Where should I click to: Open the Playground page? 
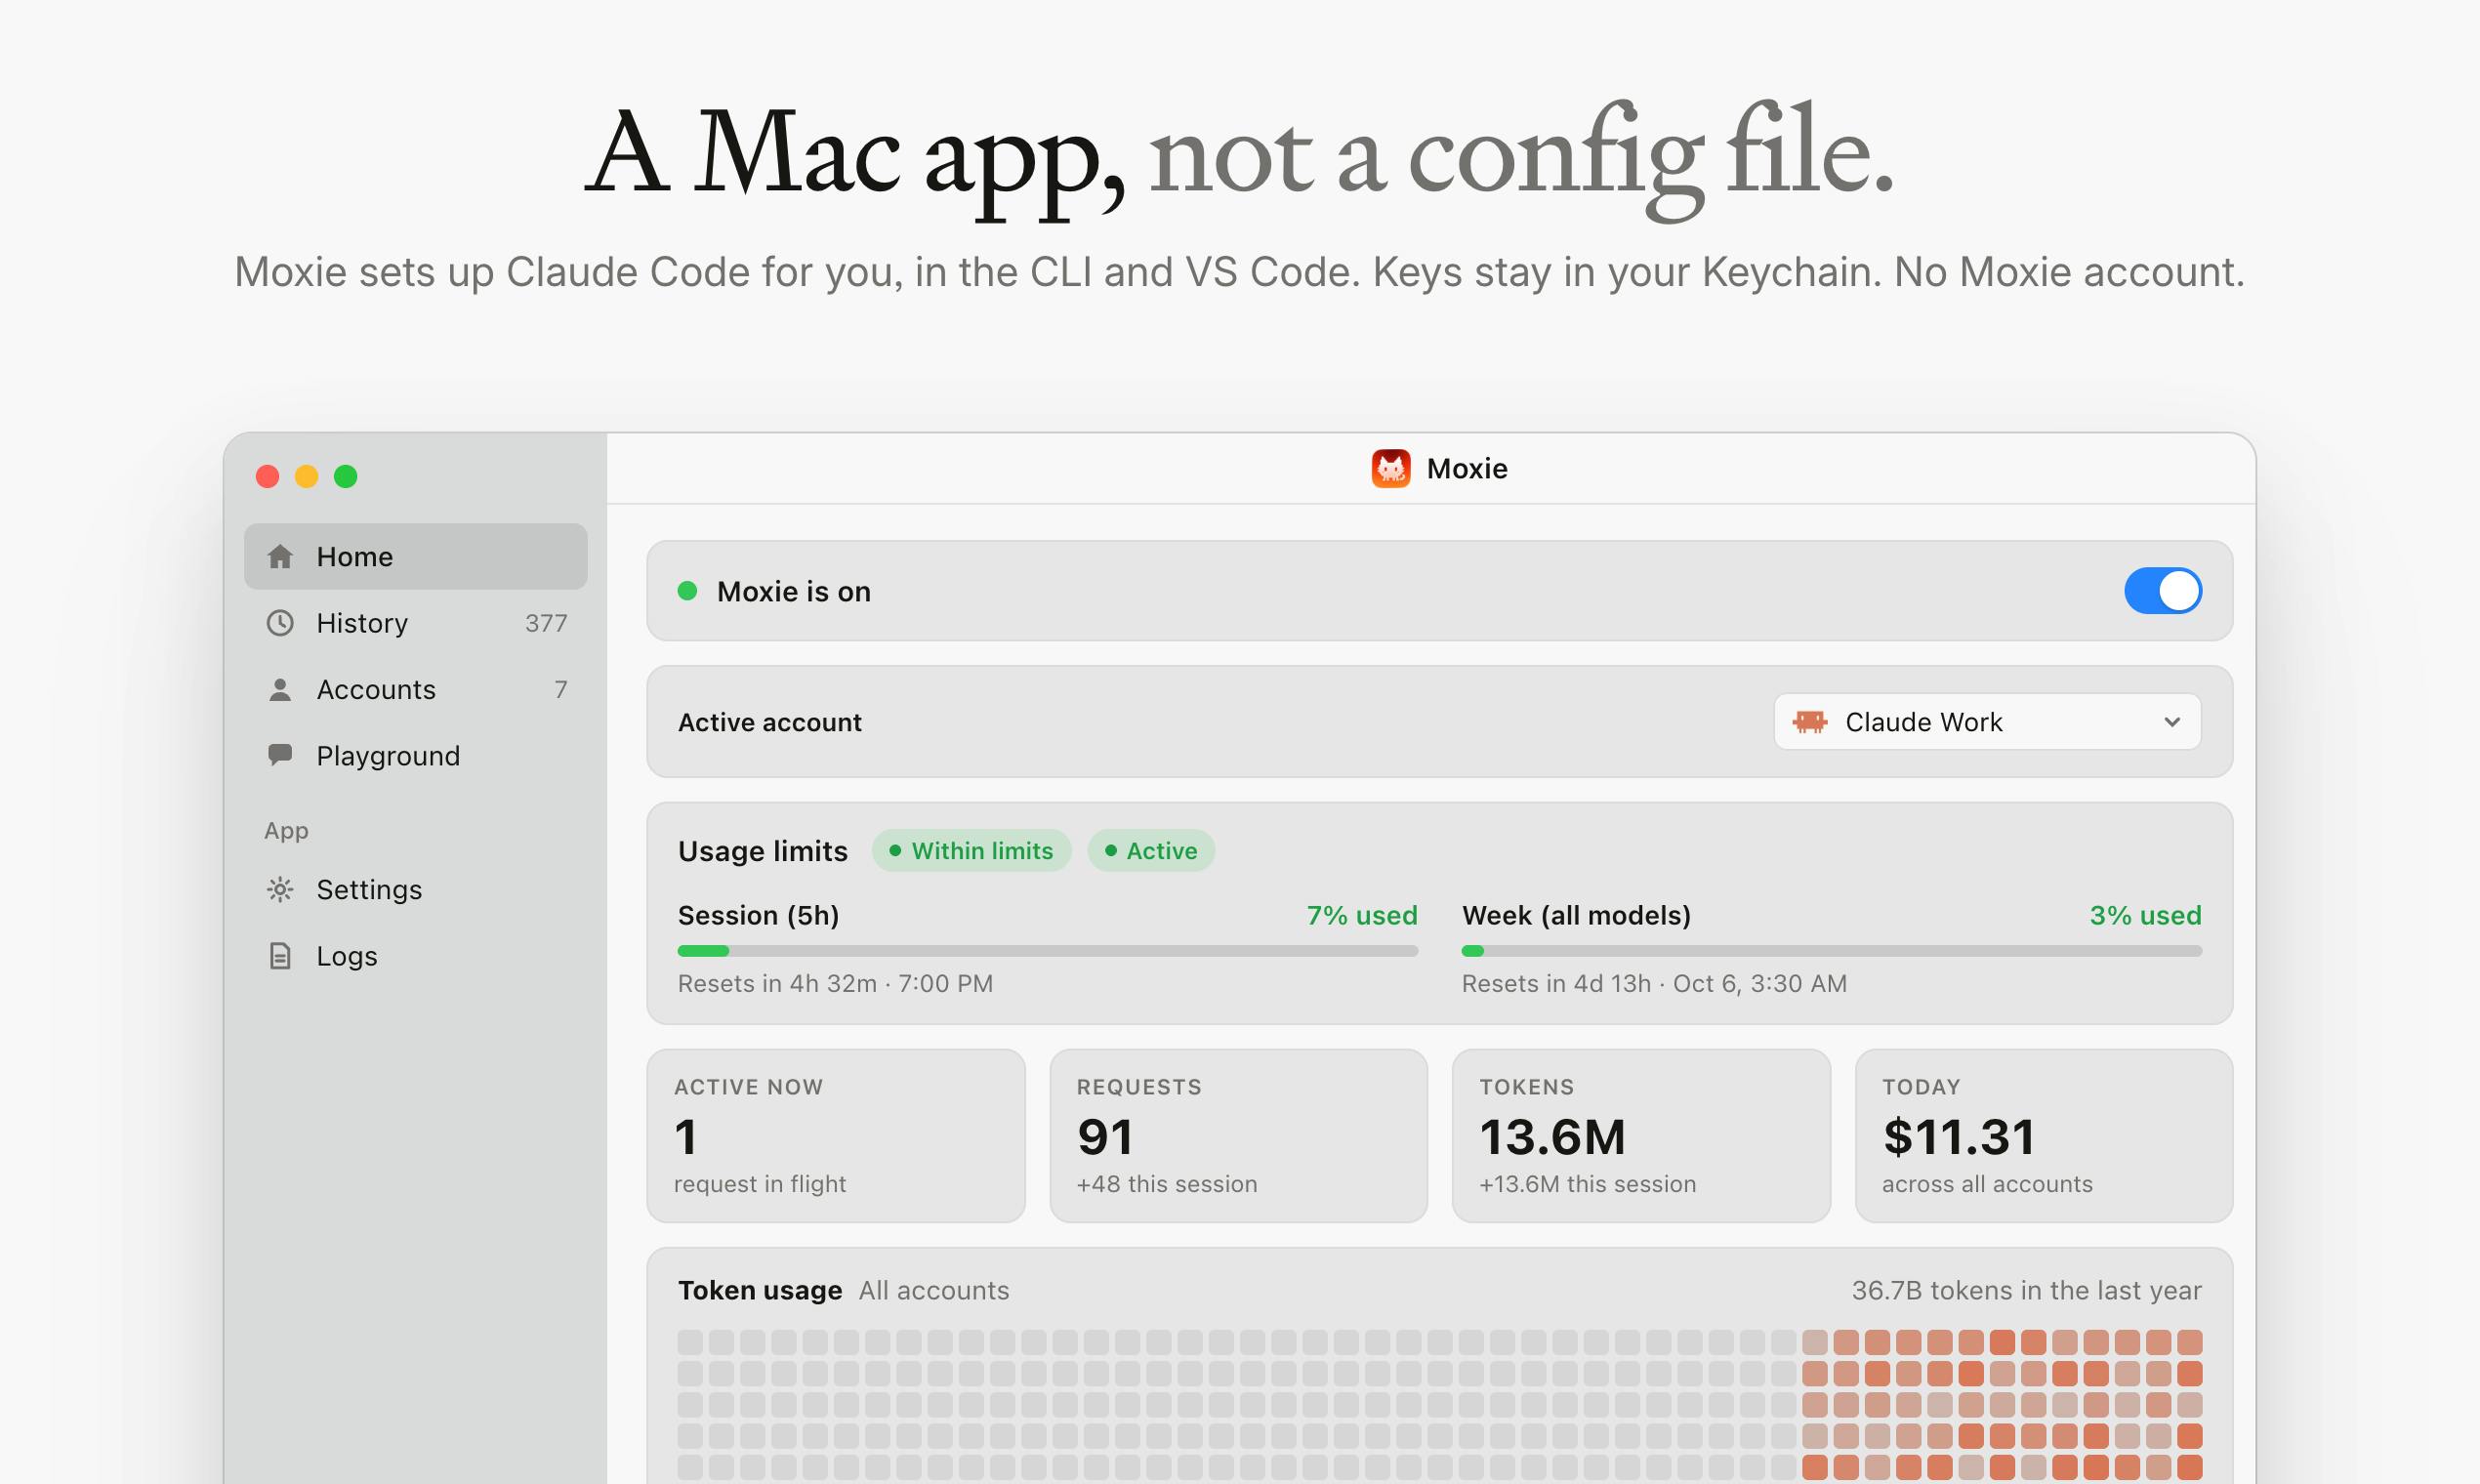point(415,756)
